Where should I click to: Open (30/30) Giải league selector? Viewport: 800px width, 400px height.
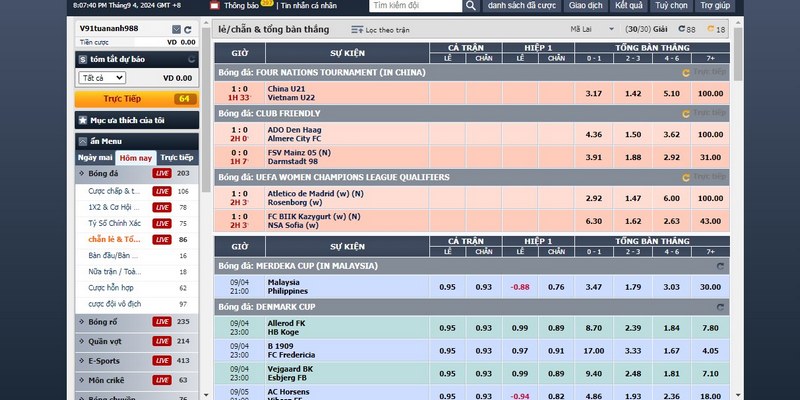pyautogui.click(x=646, y=30)
